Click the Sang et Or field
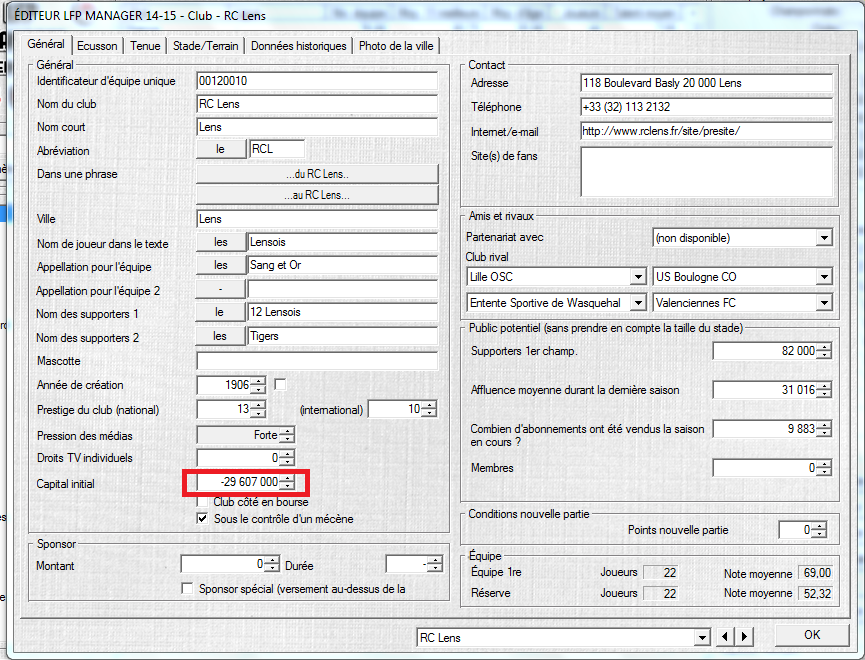The image size is (865, 660). coord(343,265)
